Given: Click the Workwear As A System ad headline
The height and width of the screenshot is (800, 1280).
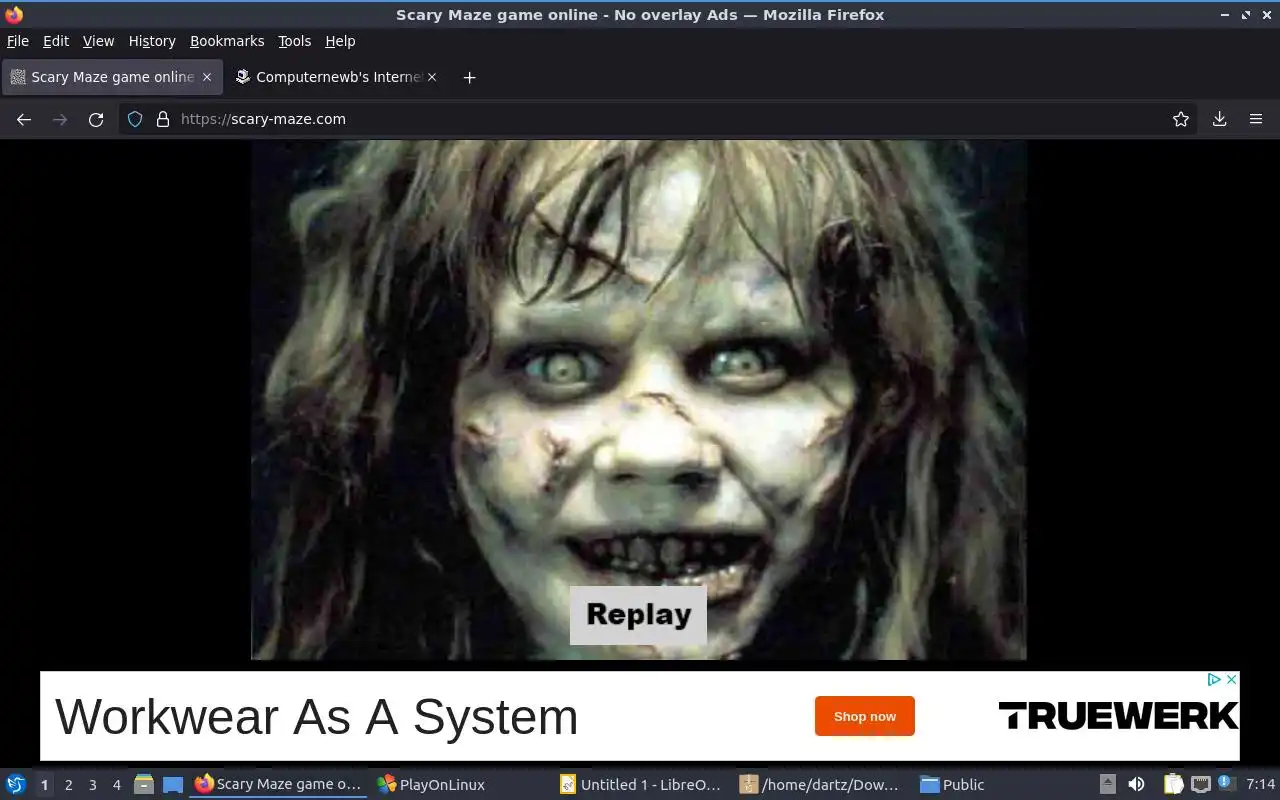Looking at the screenshot, I should click(x=317, y=717).
